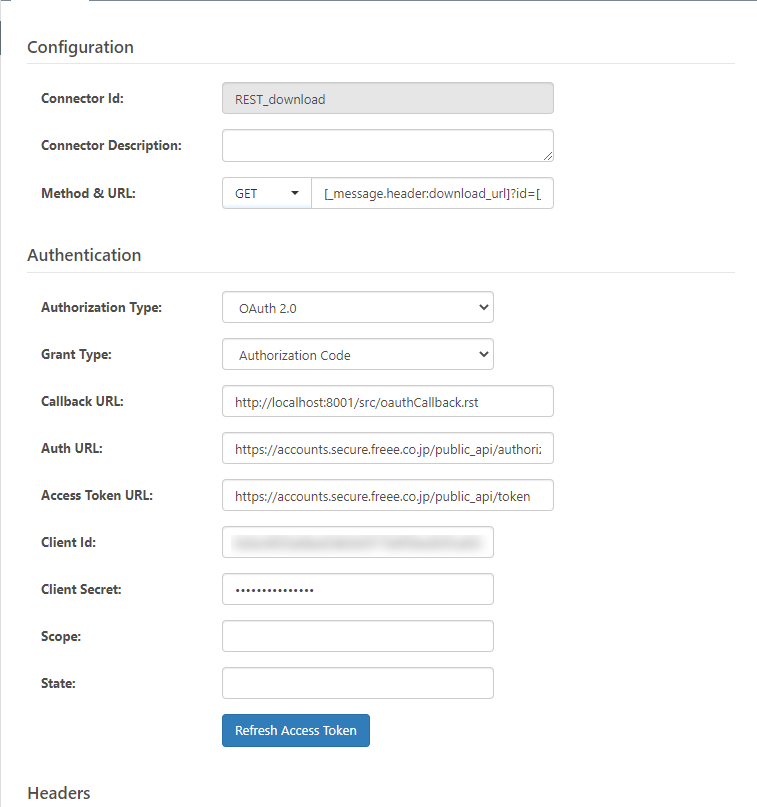Click the "Client Secret:" label
The image size is (757, 807).
(x=81, y=589)
